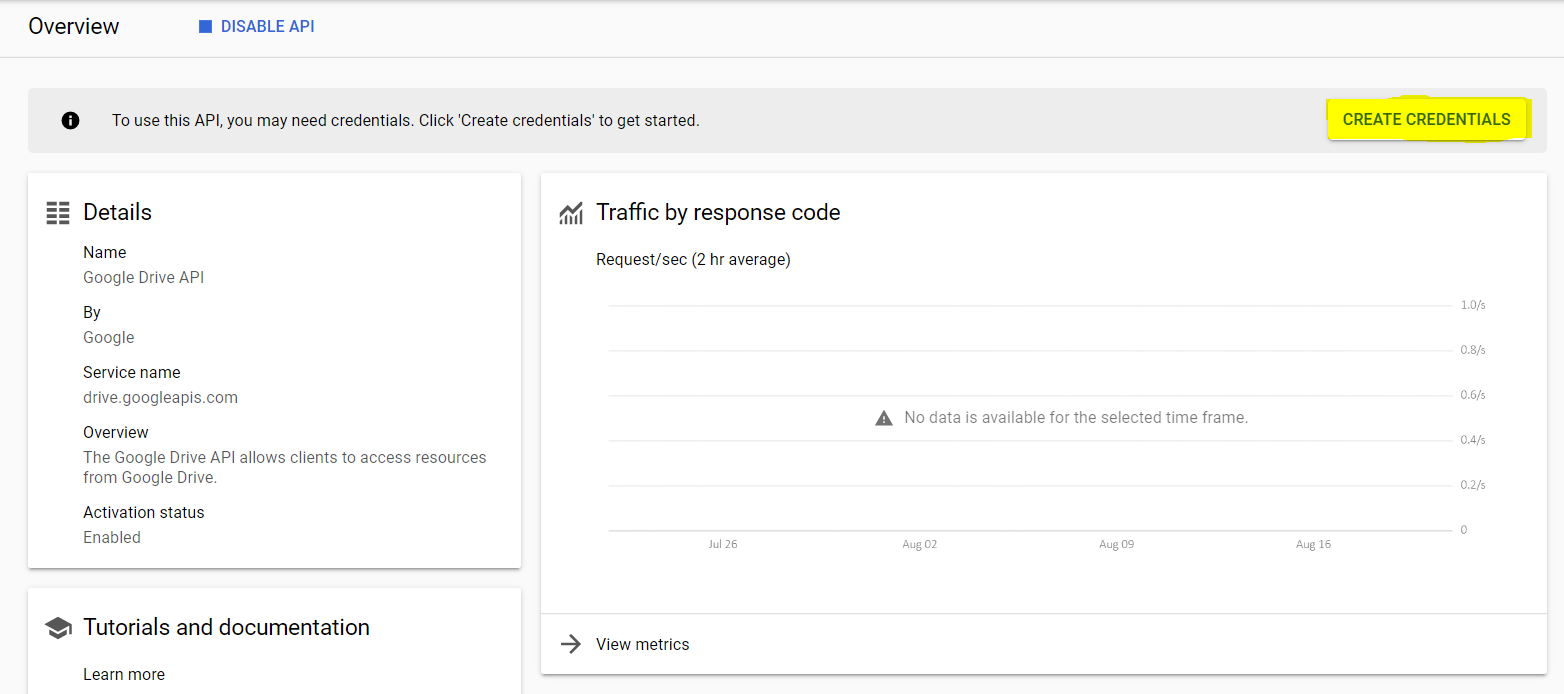Click the warning triangle icon in chart

884,418
